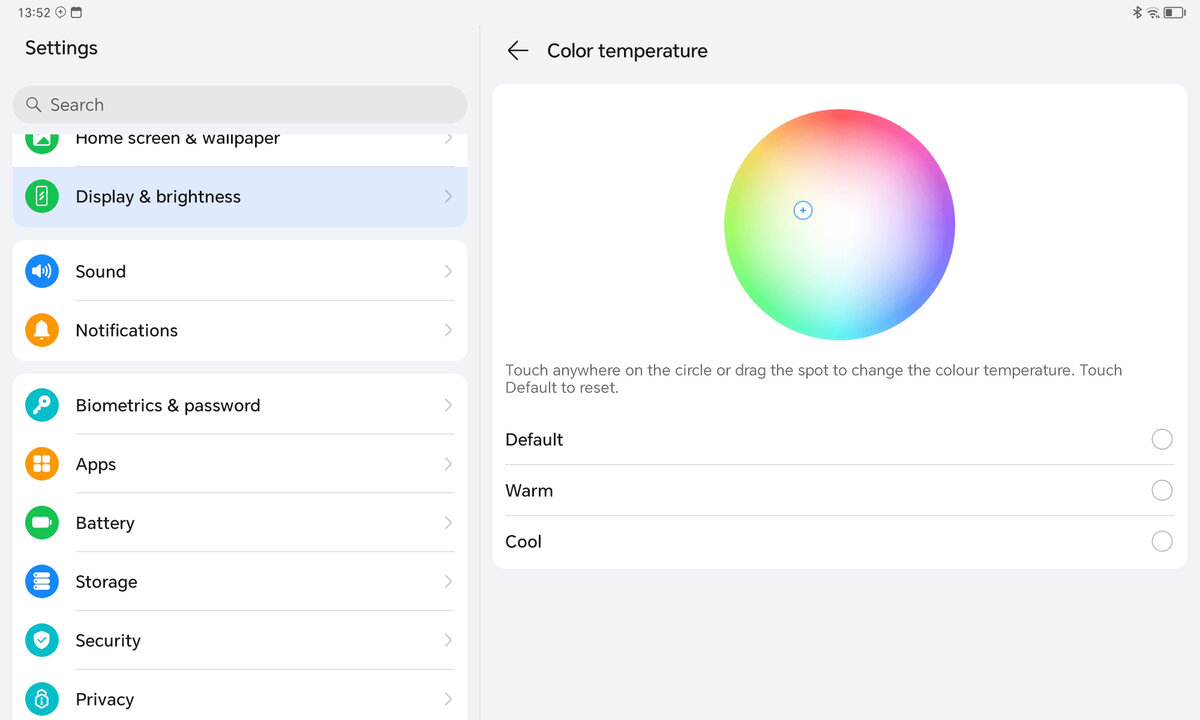
Task: Click the blue Sound speaker icon
Action: 42,271
